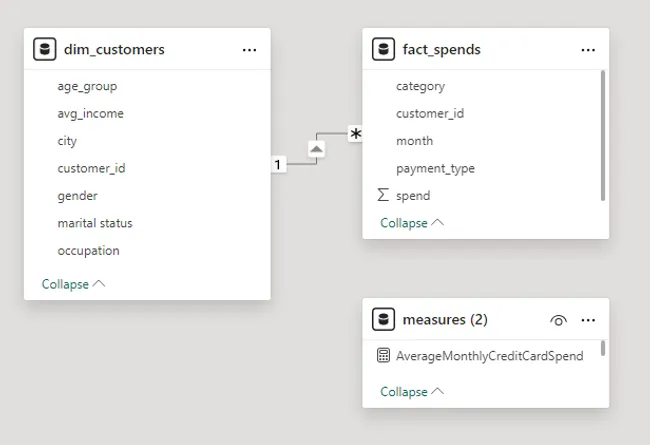Open more options for fact_spends table
Viewport: 650px width, 445px height.
click(588, 49)
